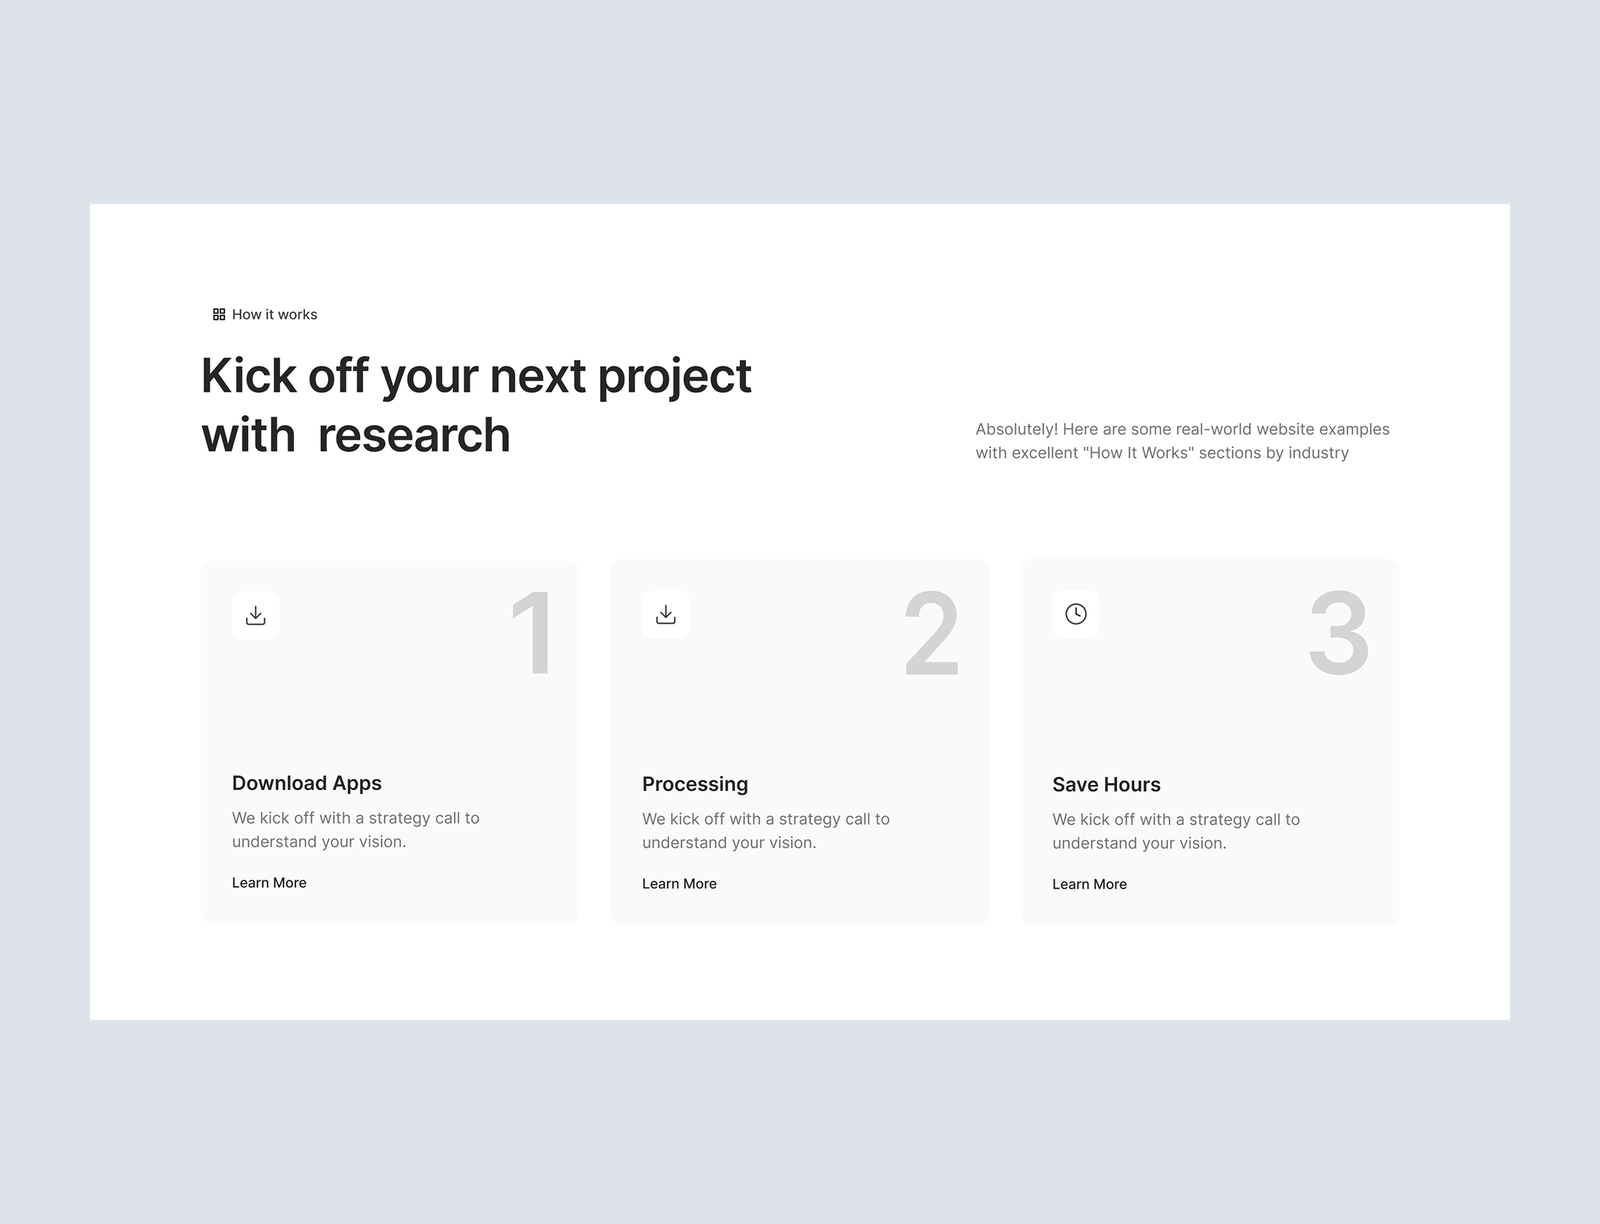
Task: Click the large number 2 on Processing card
Action: tap(931, 633)
